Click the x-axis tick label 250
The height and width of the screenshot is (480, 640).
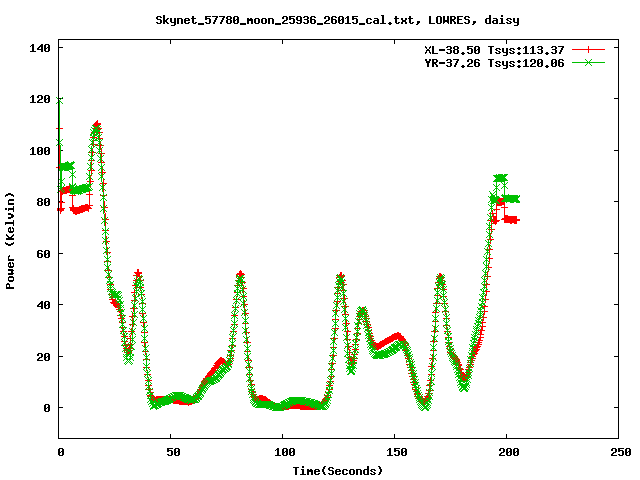click(x=621, y=452)
